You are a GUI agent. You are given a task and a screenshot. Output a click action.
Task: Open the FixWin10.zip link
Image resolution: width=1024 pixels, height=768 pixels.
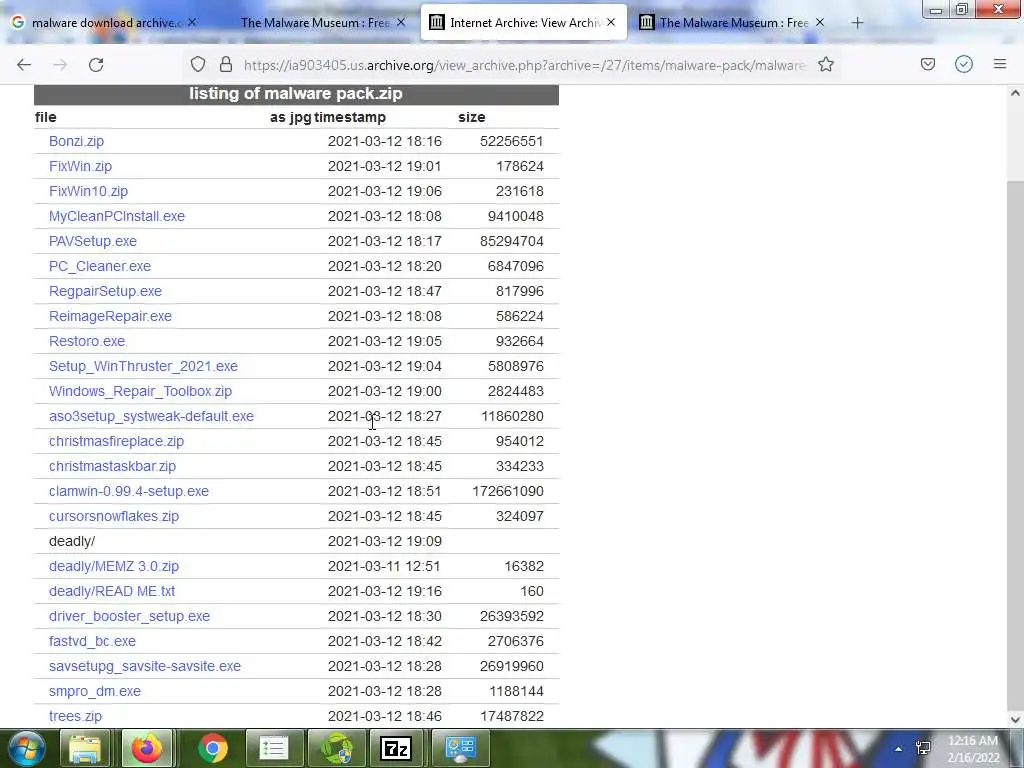coord(88,191)
